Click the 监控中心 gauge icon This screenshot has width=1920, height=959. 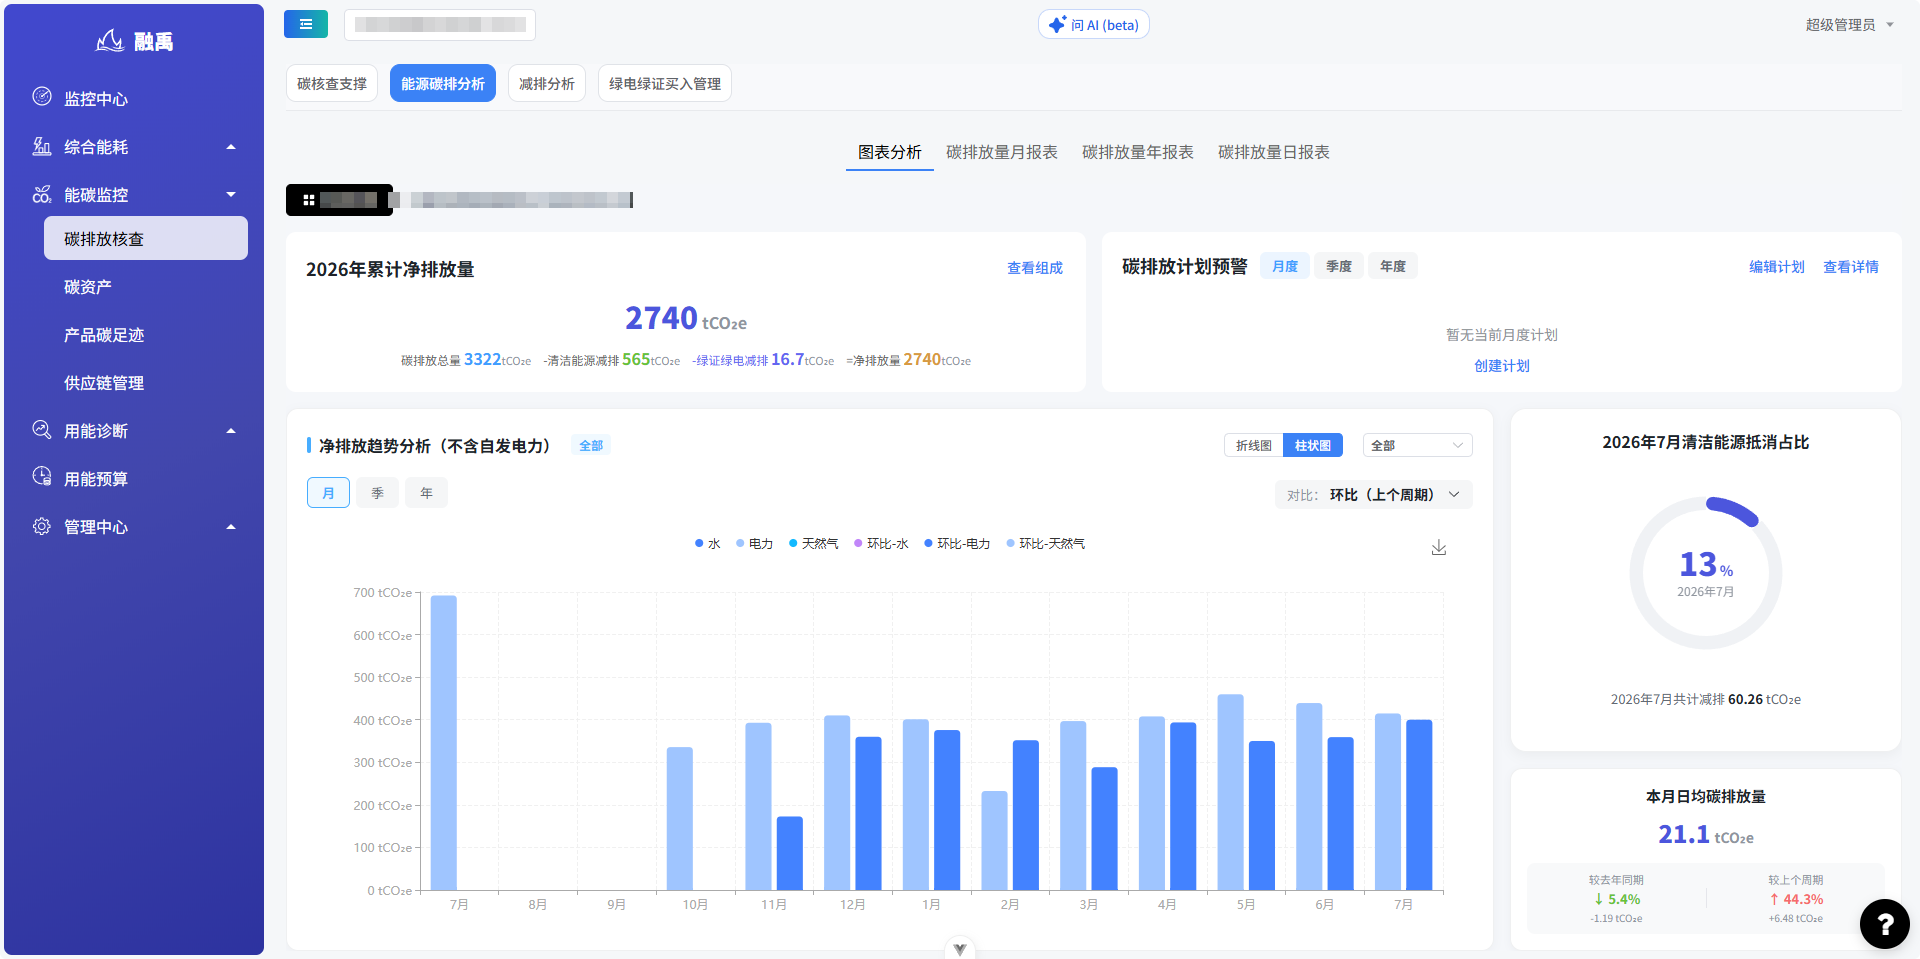[42, 97]
